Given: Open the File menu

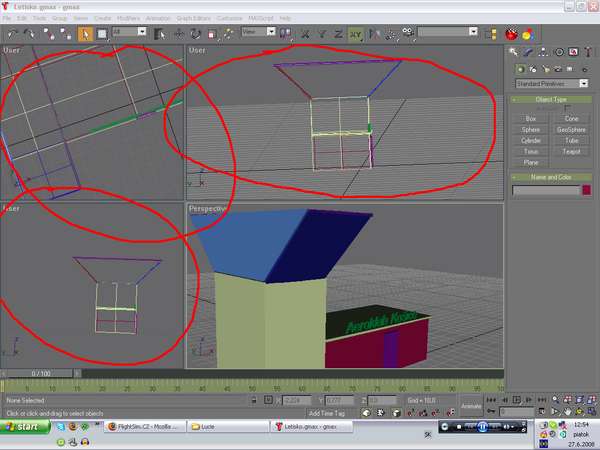Looking at the screenshot, I should coord(7,18).
